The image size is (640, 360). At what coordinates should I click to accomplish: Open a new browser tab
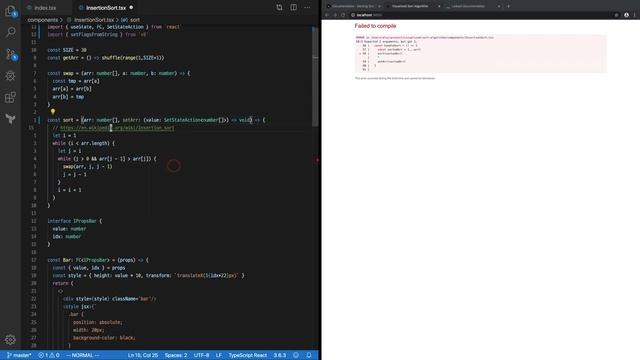[508, 6]
